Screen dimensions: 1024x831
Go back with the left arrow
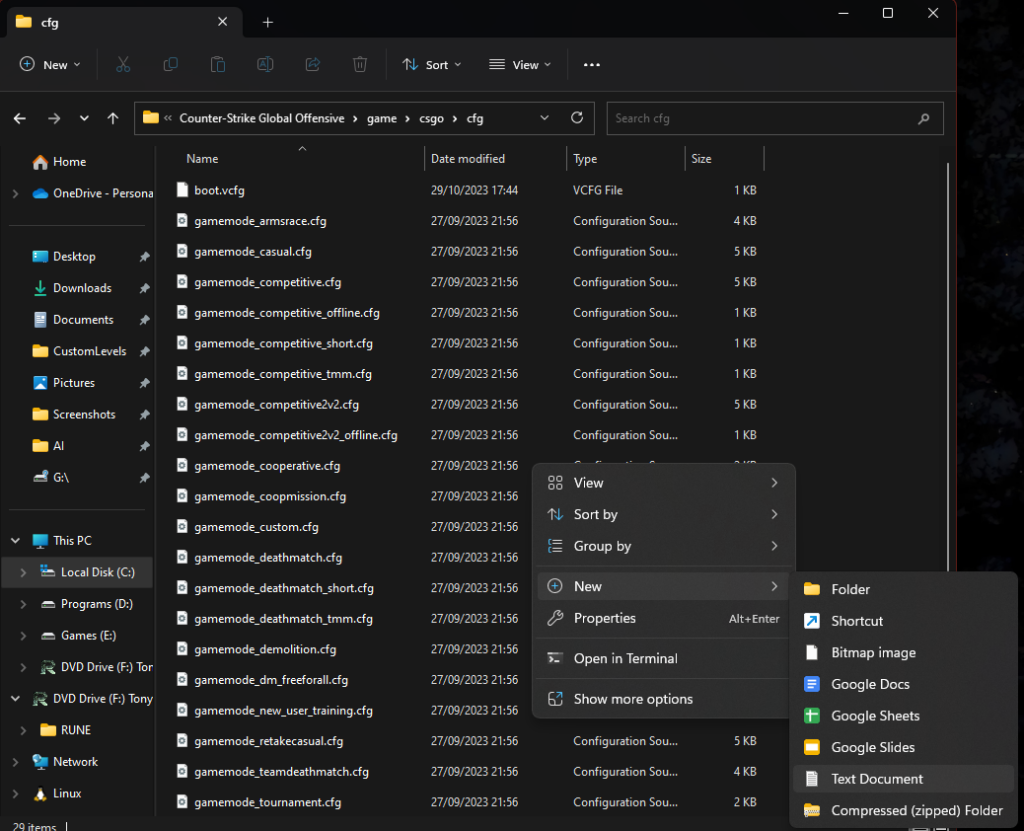coord(20,118)
